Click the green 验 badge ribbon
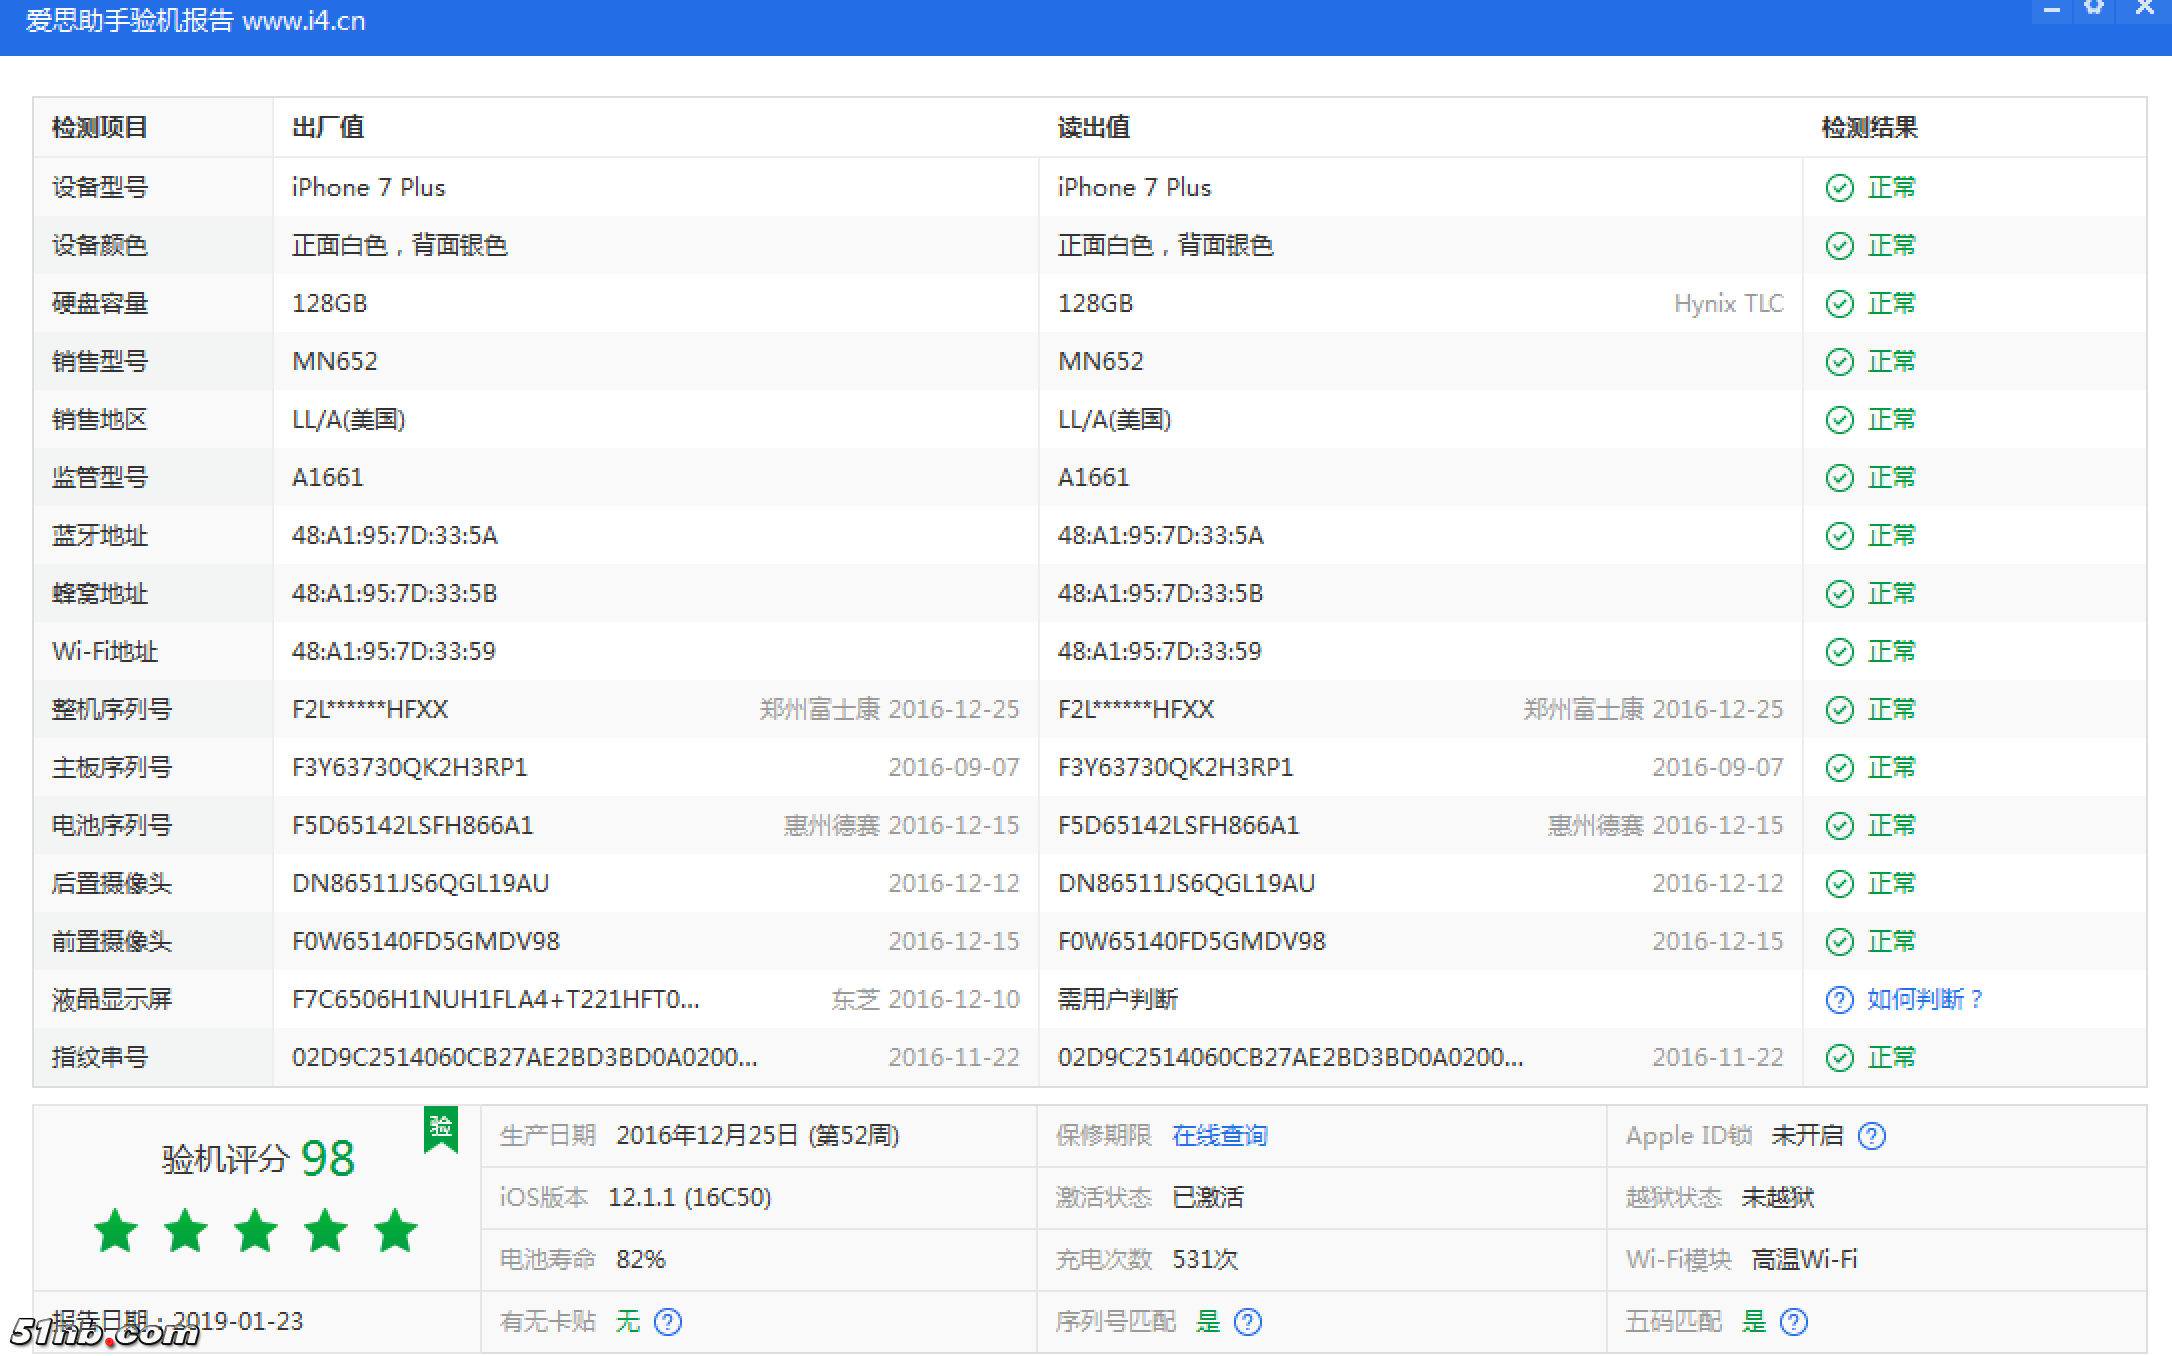2172x1356 pixels. (x=441, y=1129)
